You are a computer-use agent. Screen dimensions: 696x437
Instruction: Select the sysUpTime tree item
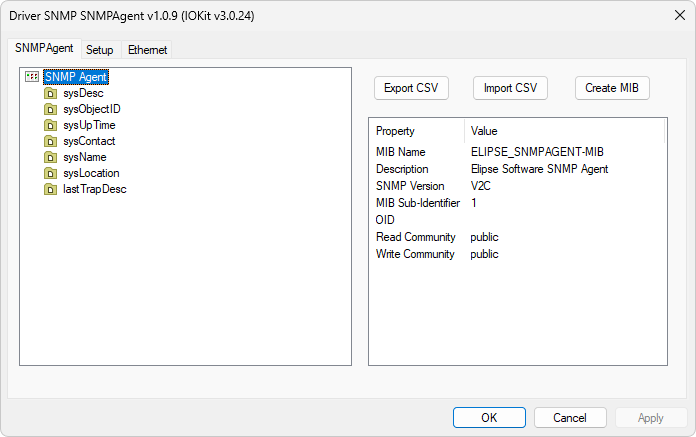click(x=89, y=125)
